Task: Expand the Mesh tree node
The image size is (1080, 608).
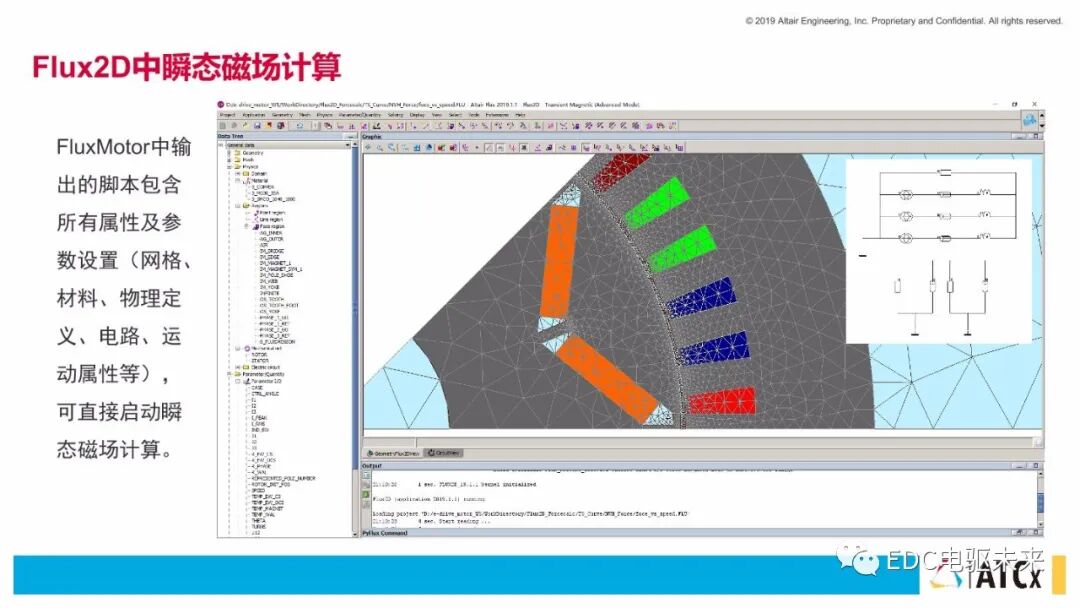Action: coord(229,160)
